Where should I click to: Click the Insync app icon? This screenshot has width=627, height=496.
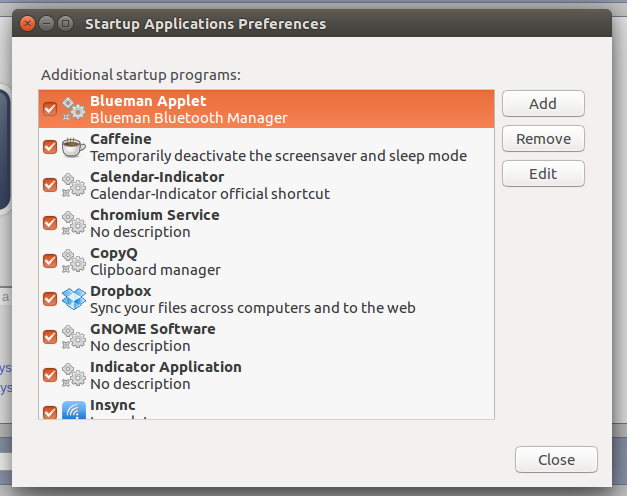coord(74,410)
